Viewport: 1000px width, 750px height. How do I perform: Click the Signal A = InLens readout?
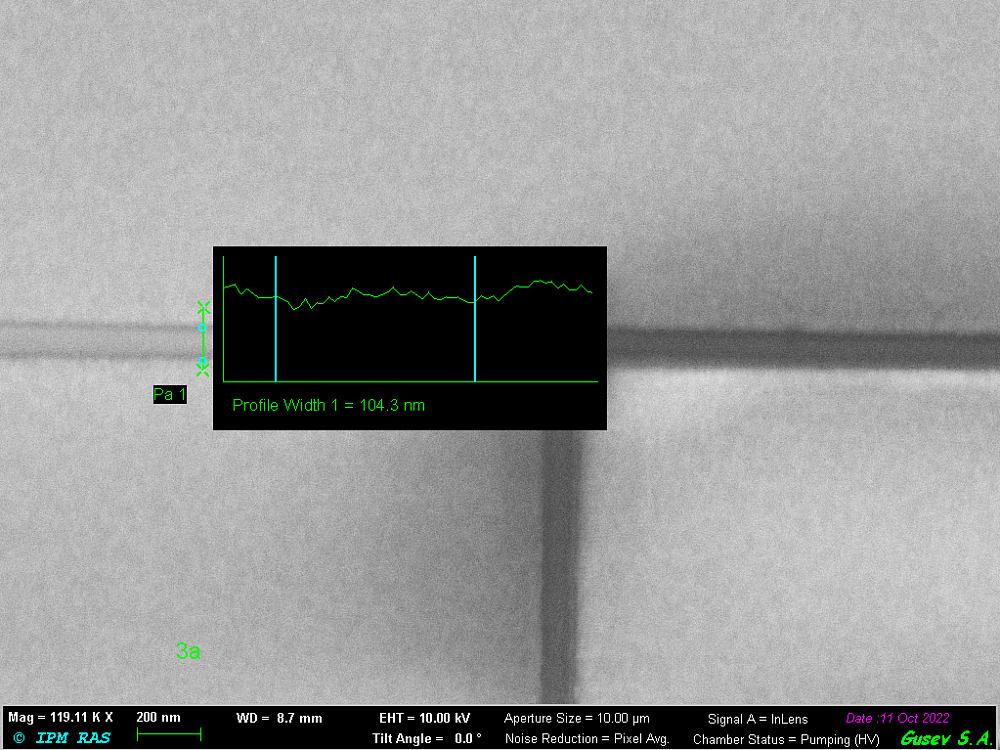tap(757, 719)
